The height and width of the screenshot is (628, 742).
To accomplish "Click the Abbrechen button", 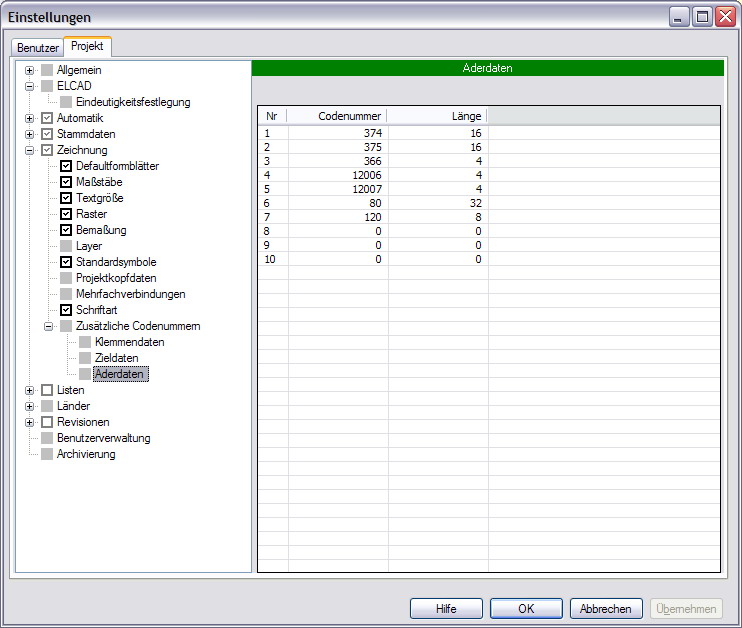I will pos(606,609).
